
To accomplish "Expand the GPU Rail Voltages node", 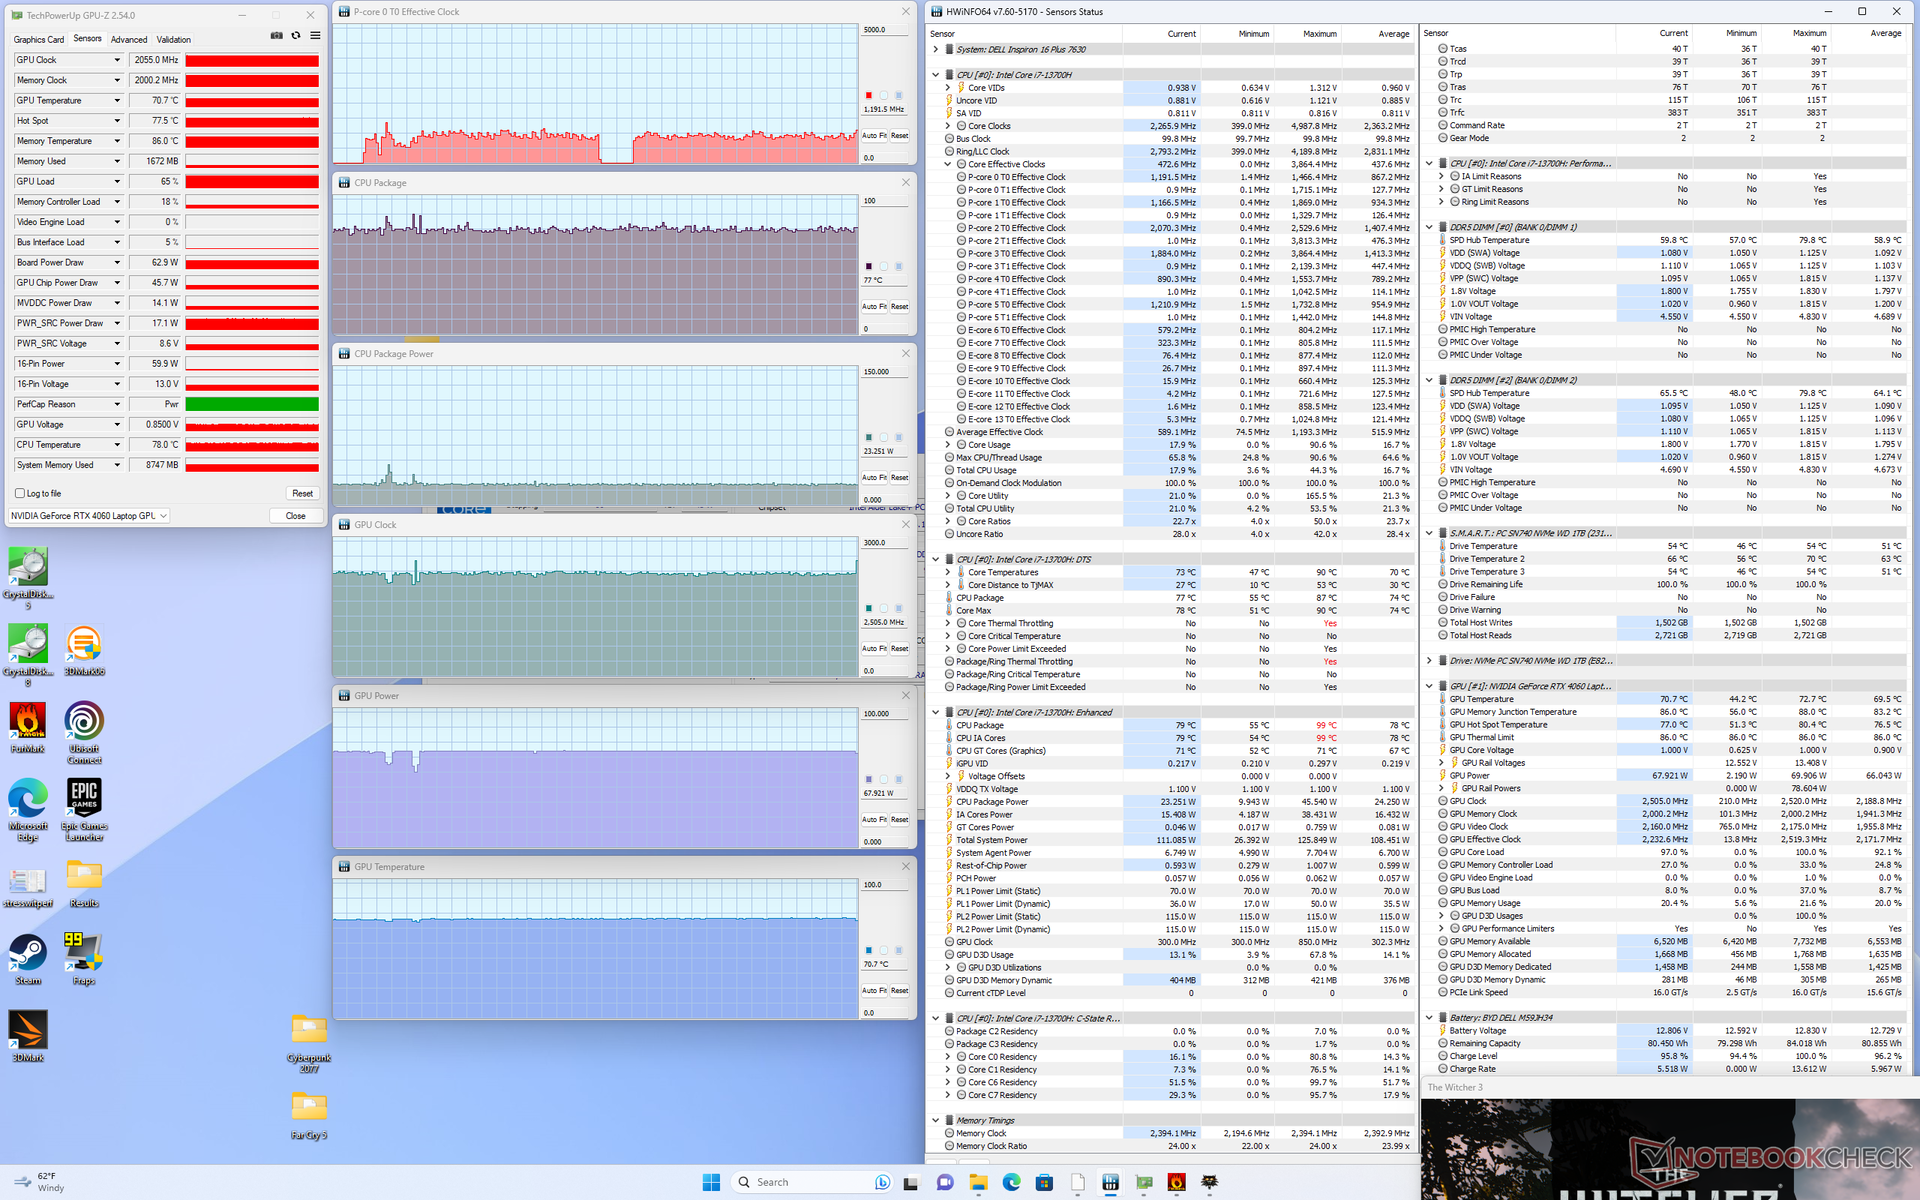I will (x=1441, y=763).
